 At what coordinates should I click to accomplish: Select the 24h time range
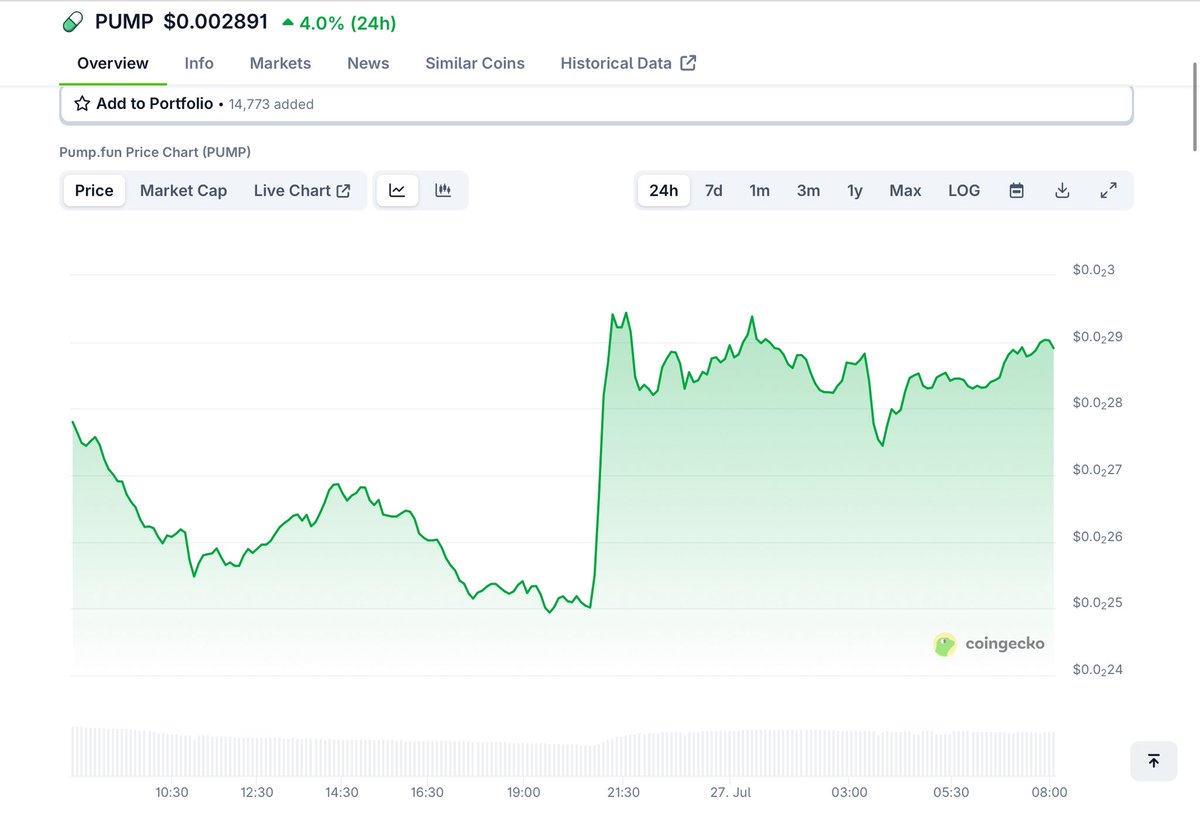663,190
